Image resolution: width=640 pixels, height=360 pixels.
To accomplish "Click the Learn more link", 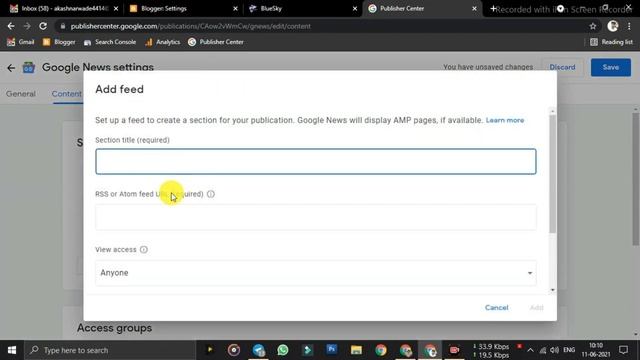I will (x=505, y=120).
